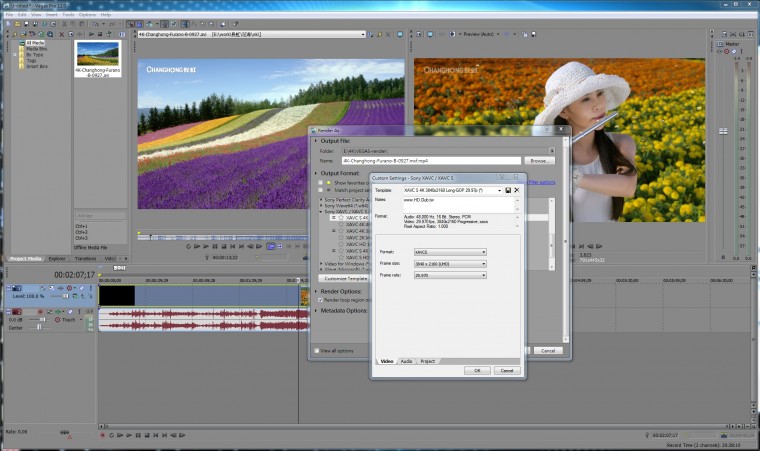Open the Template dropdown list
The height and width of the screenshot is (451, 760).
coord(498,189)
